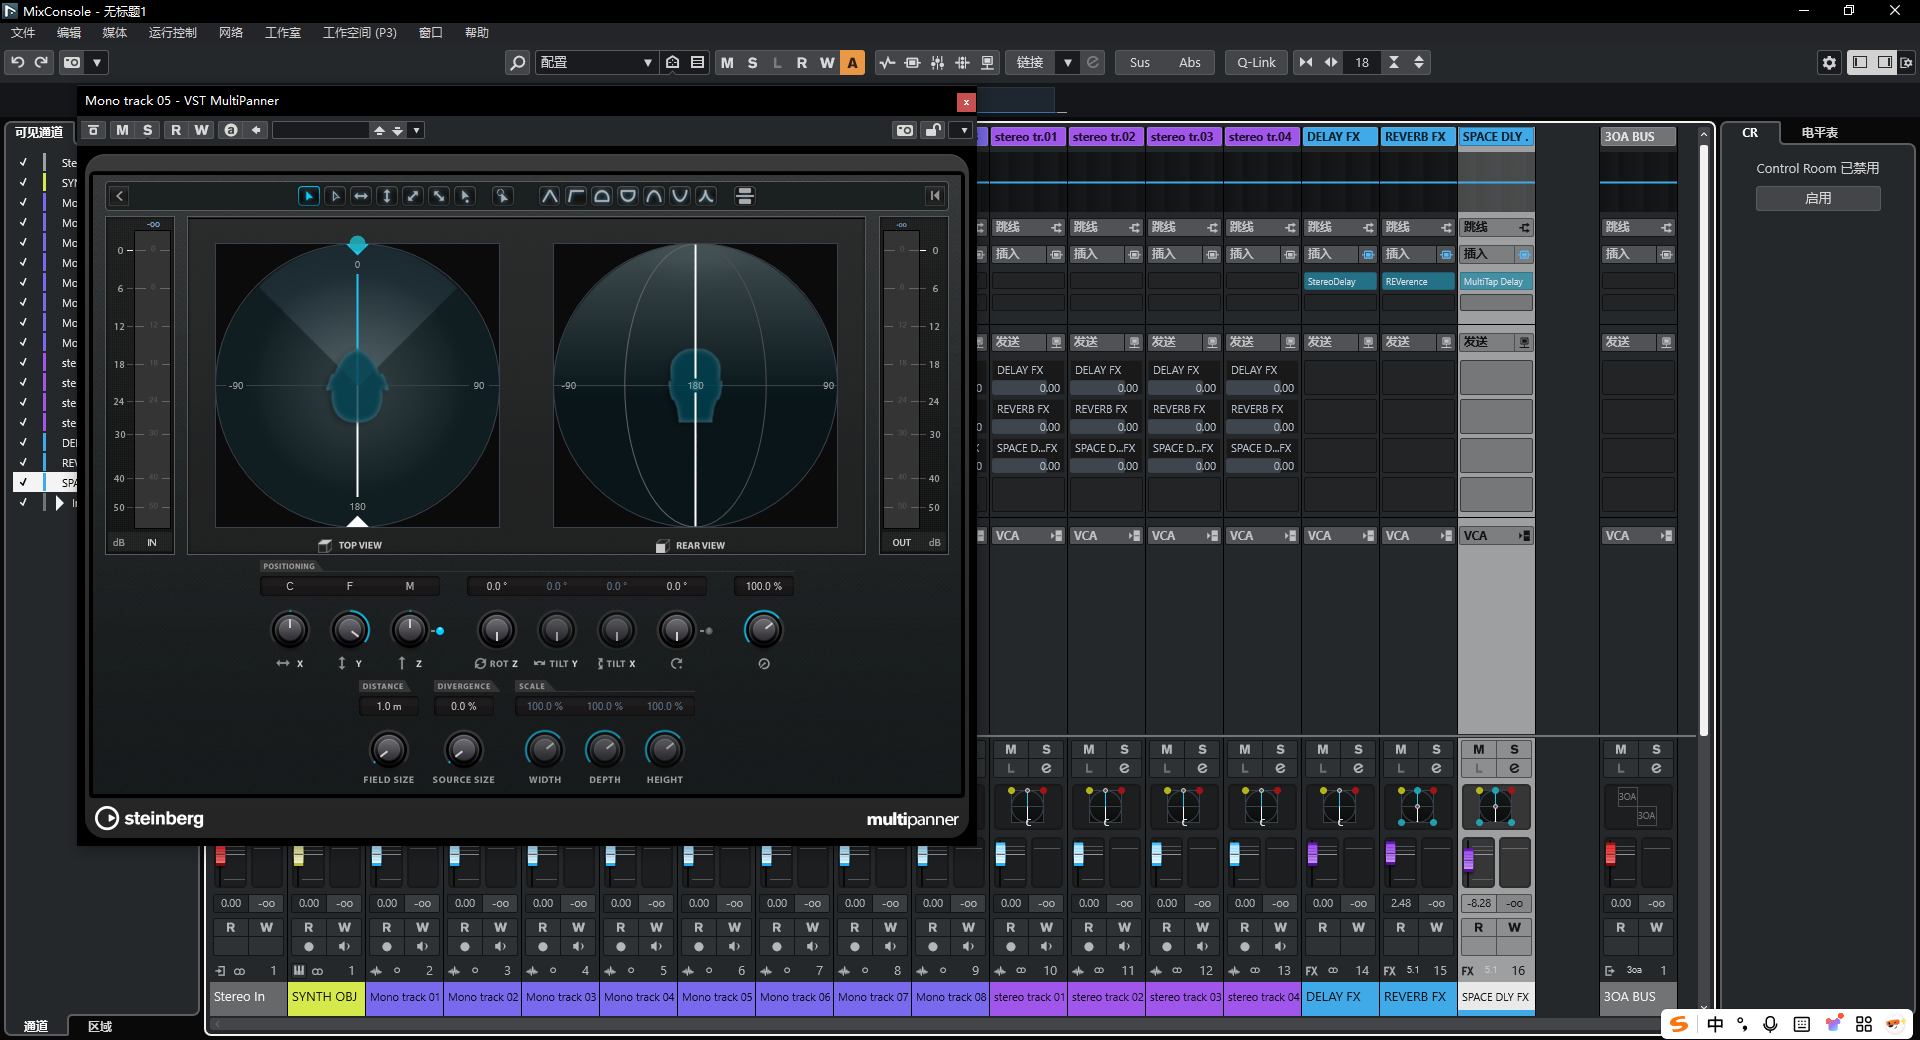Open MixConsole settings gear icon
This screenshot has height=1040, width=1920.
tap(1829, 62)
